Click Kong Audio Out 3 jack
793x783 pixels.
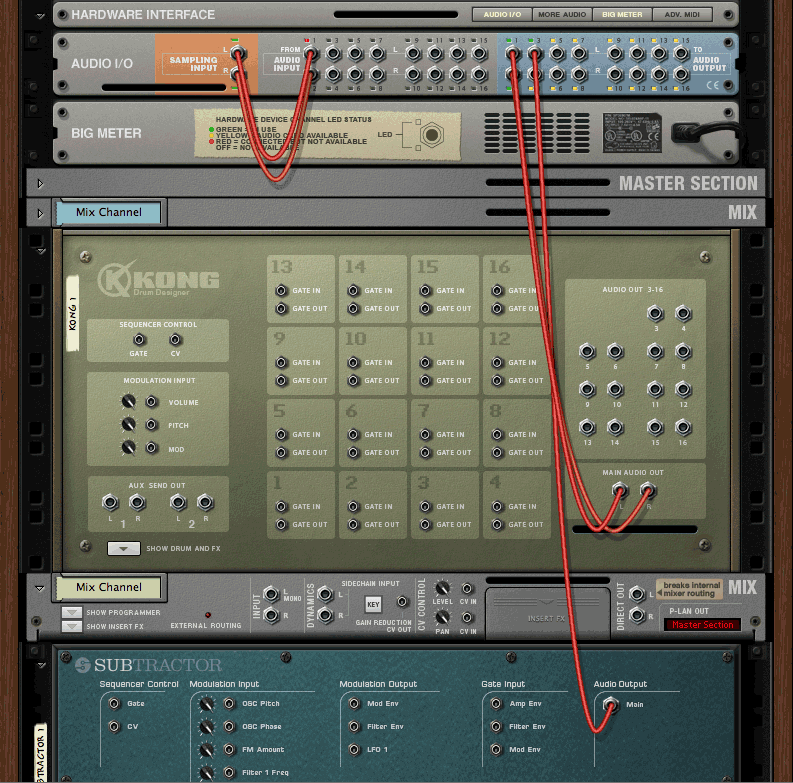[x=655, y=313]
